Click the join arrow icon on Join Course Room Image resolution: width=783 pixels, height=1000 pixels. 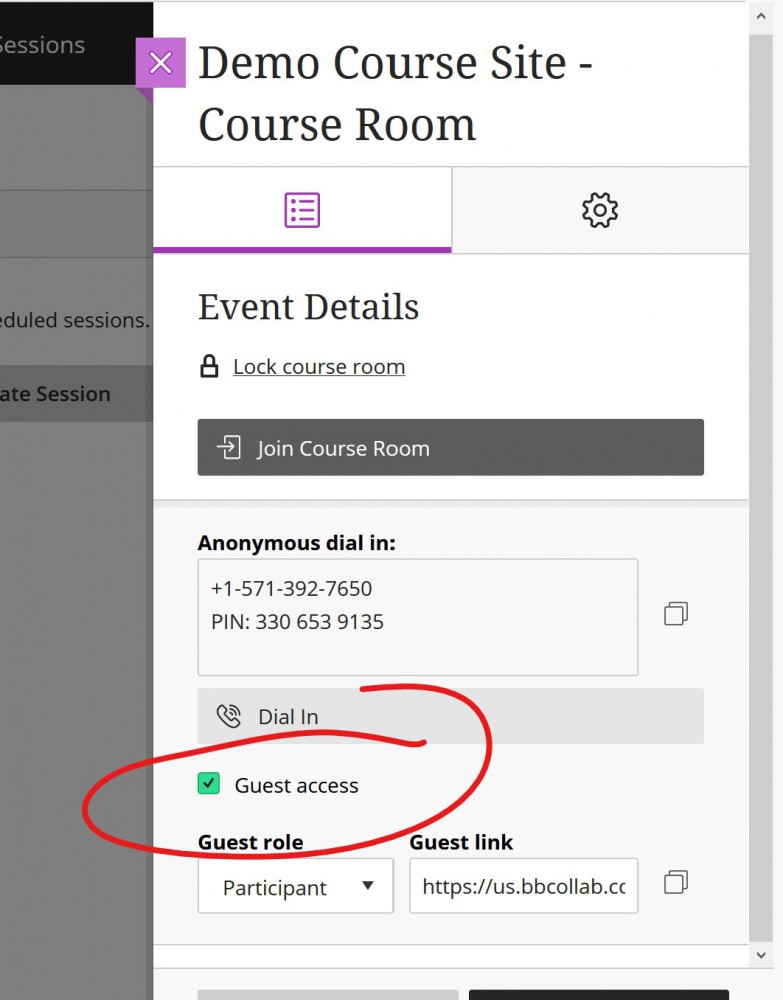point(226,447)
